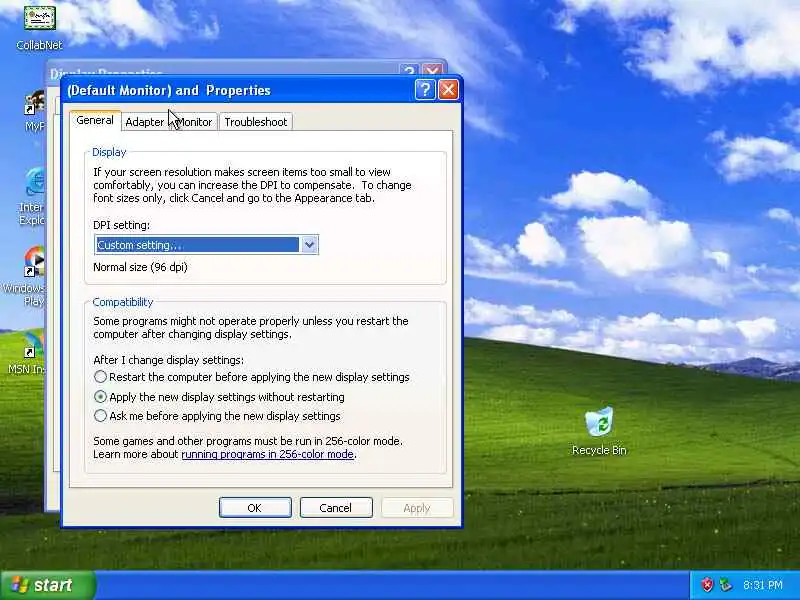The height and width of the screenshot is (600, 800).
Task: Switch to the Monitor tab
Action: 194,122
